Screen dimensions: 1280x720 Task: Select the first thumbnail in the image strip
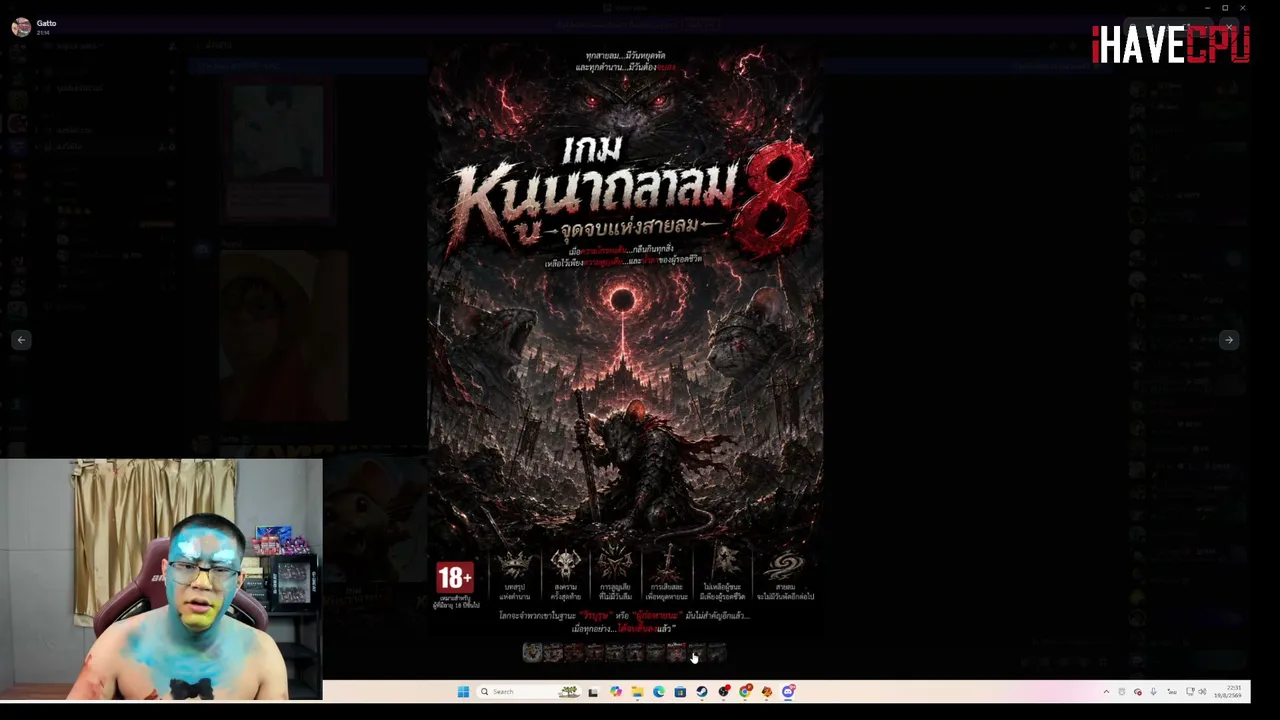tap(532, 653)
